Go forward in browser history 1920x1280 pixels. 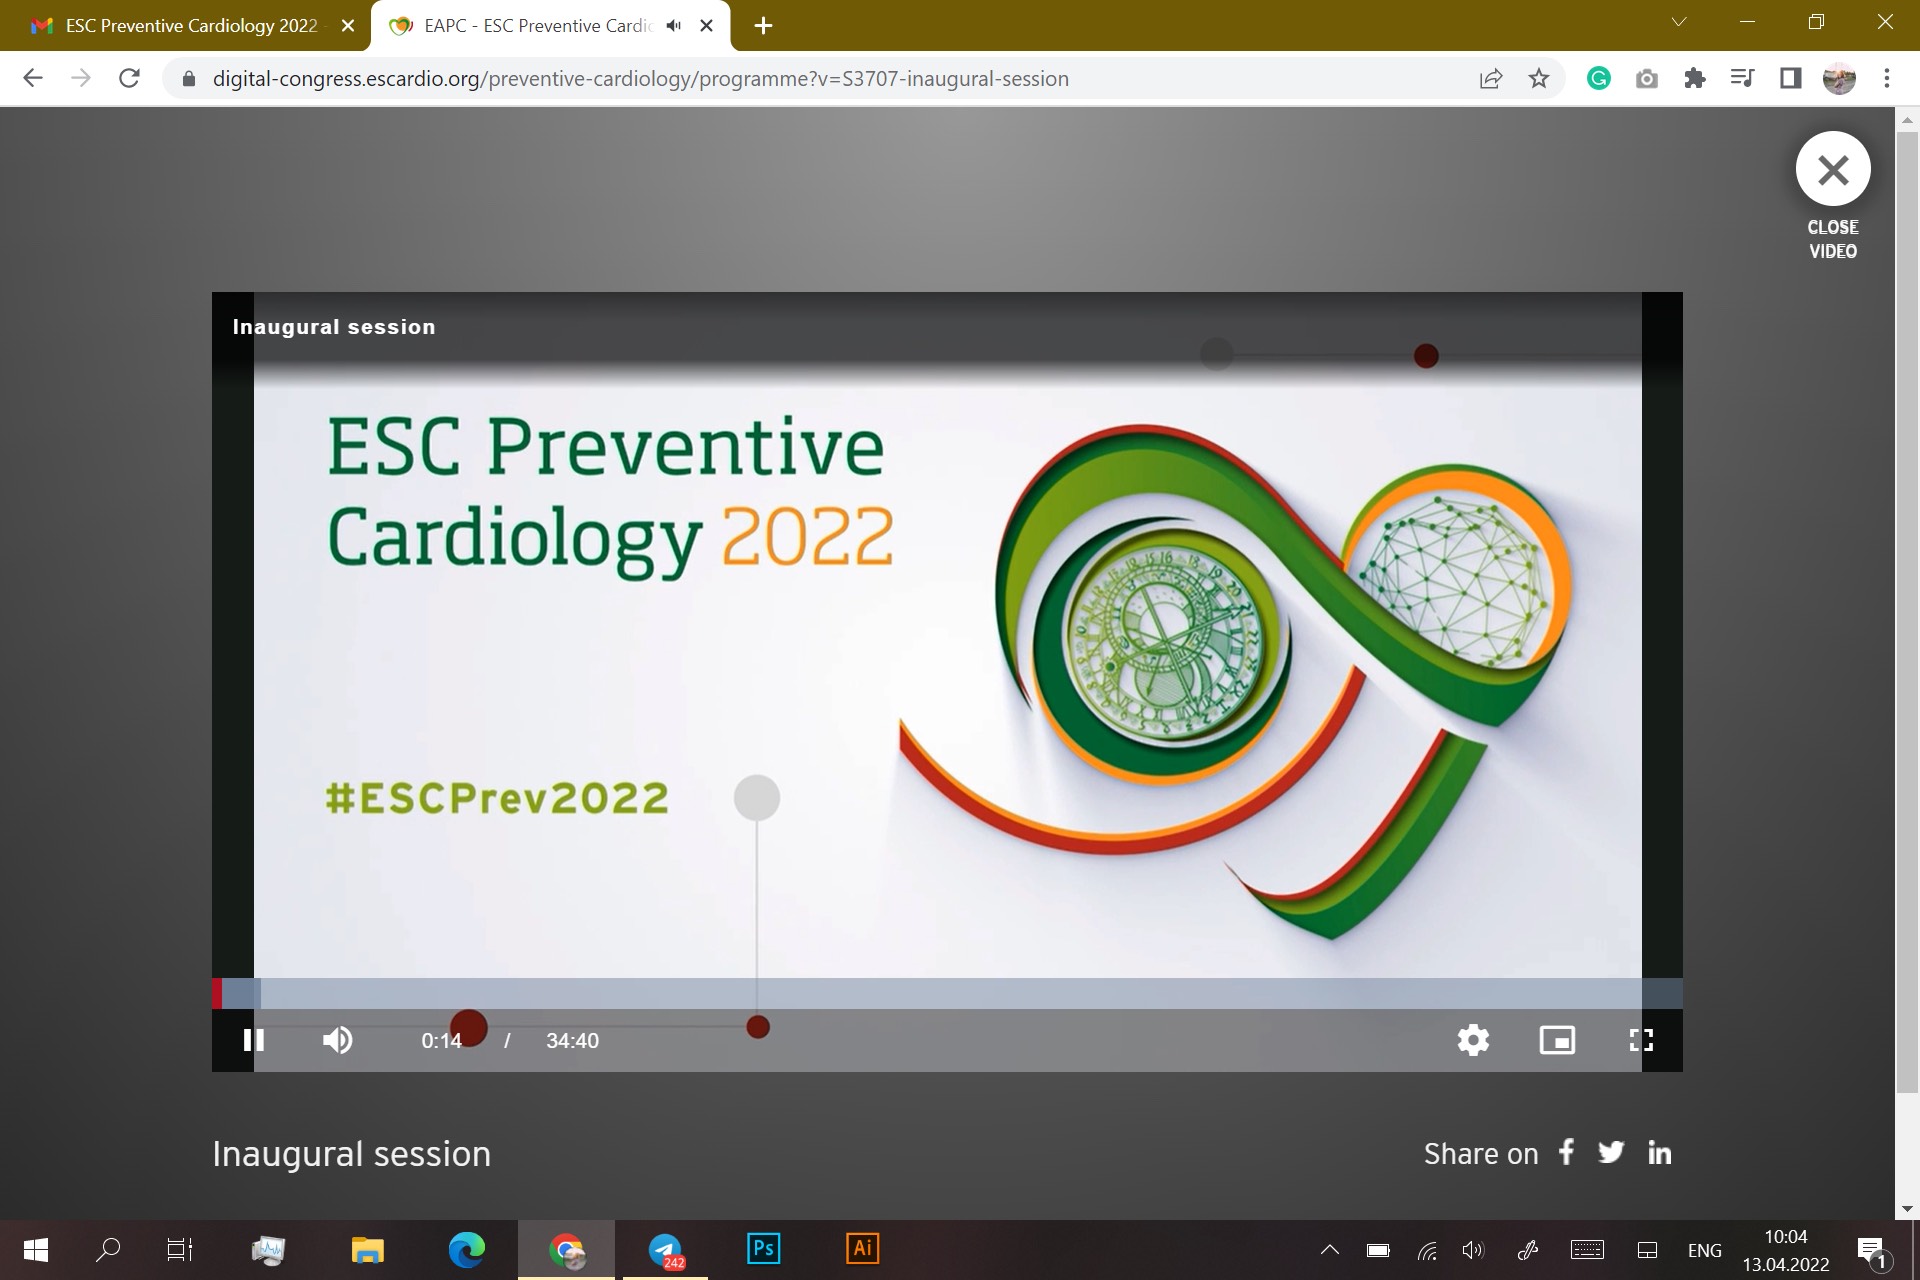click(81, 78)
